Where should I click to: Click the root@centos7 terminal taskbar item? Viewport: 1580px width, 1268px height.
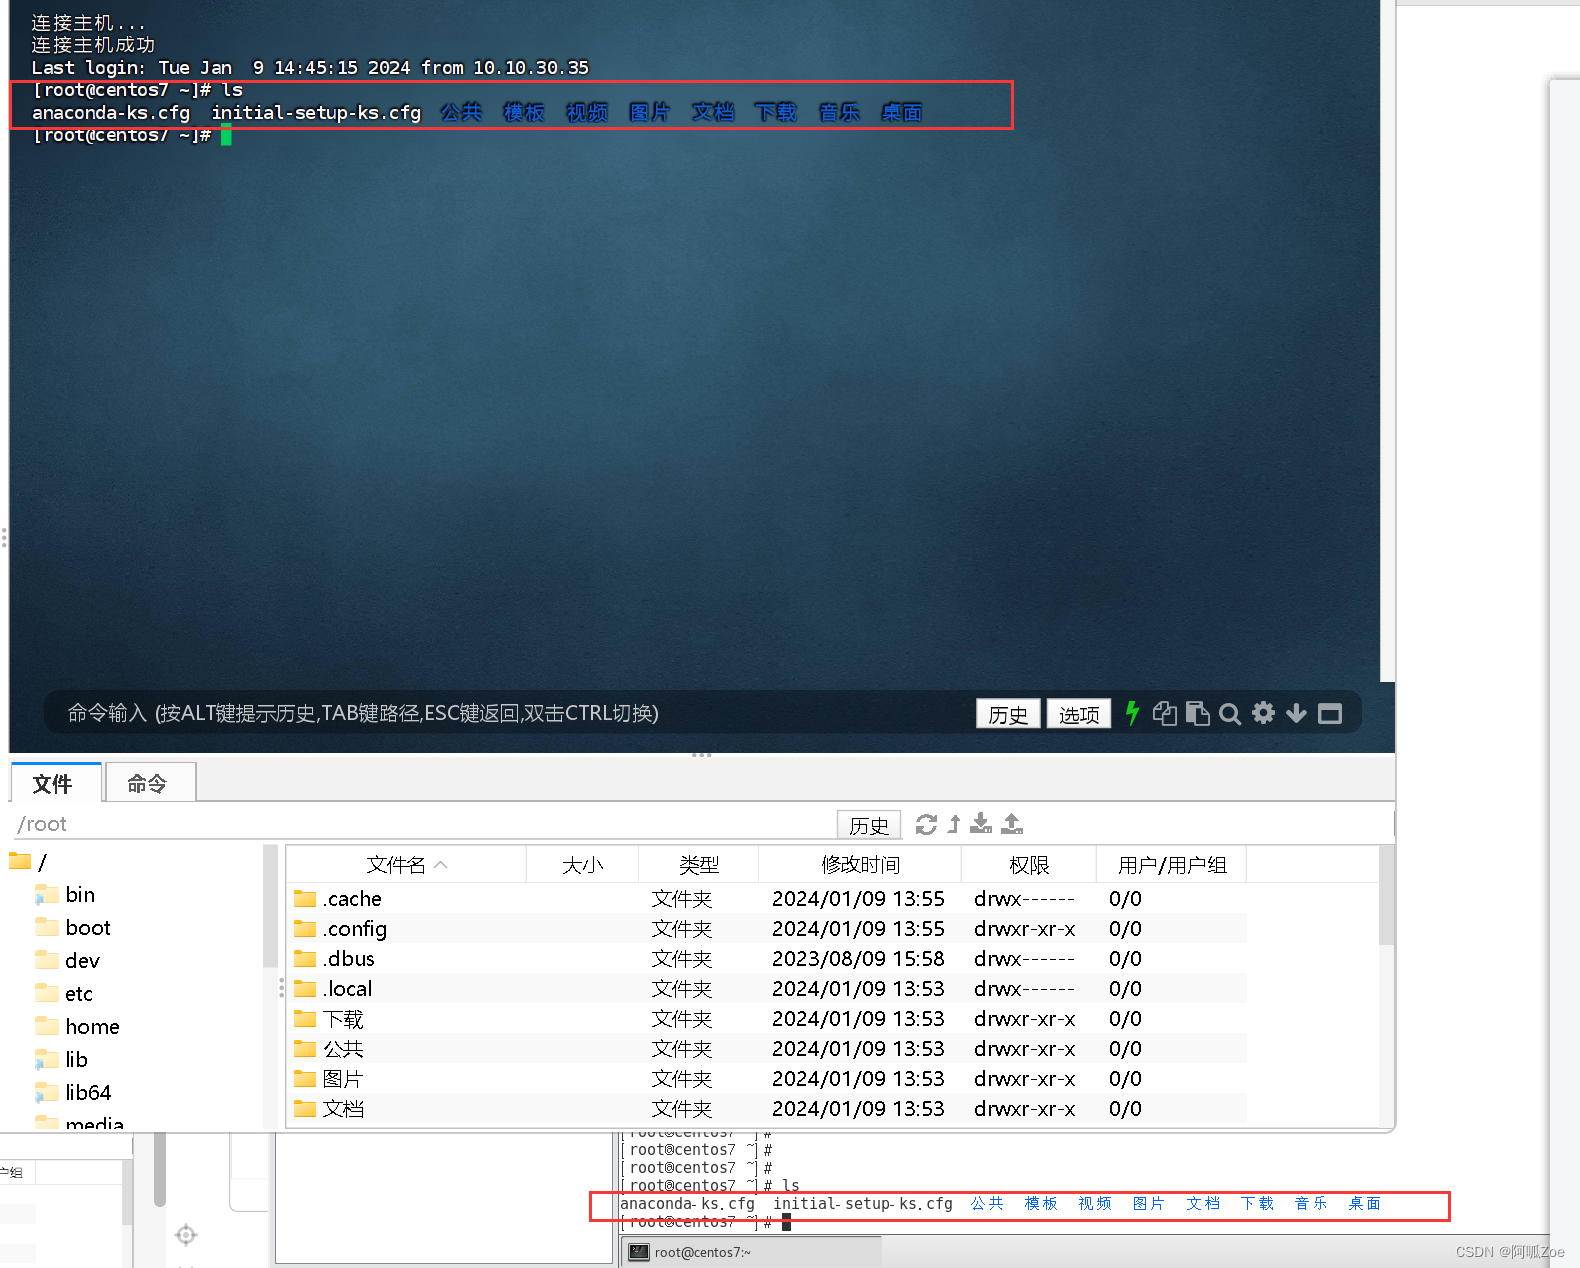click(752, 1252)
